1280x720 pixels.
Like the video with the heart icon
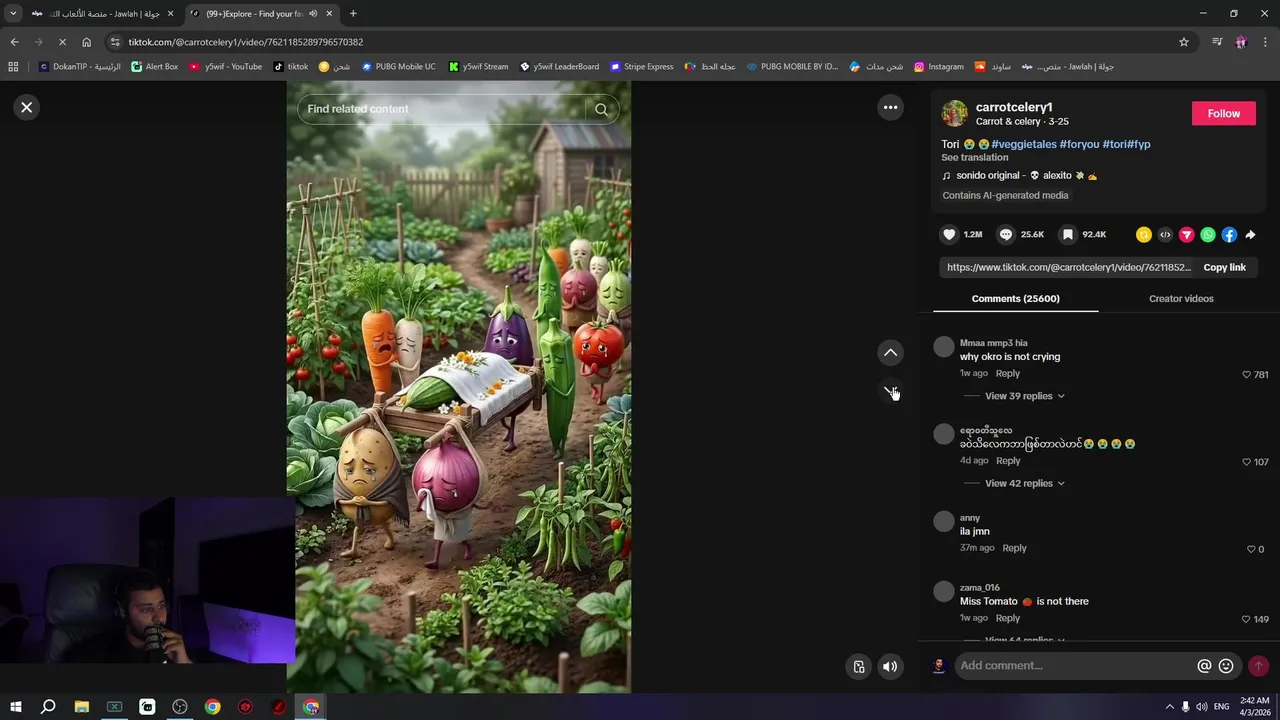pos(949,234)
